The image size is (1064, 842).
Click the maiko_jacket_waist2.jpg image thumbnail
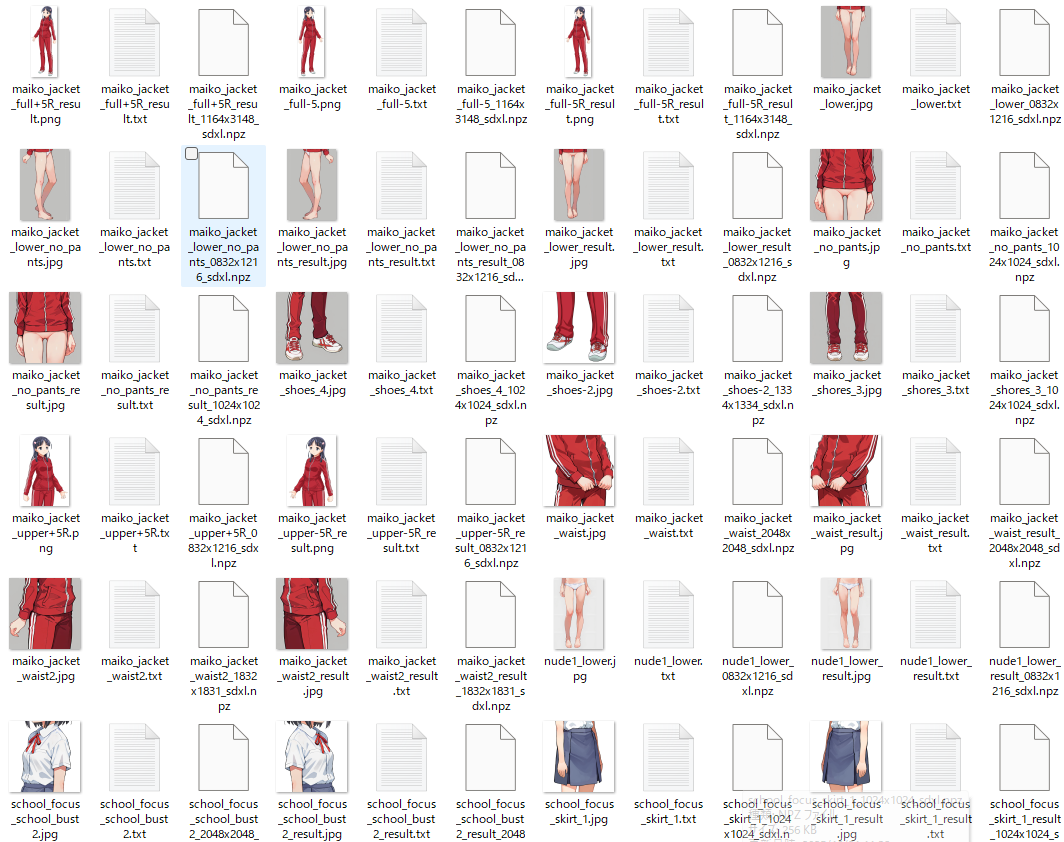click(x=46, y=614)
